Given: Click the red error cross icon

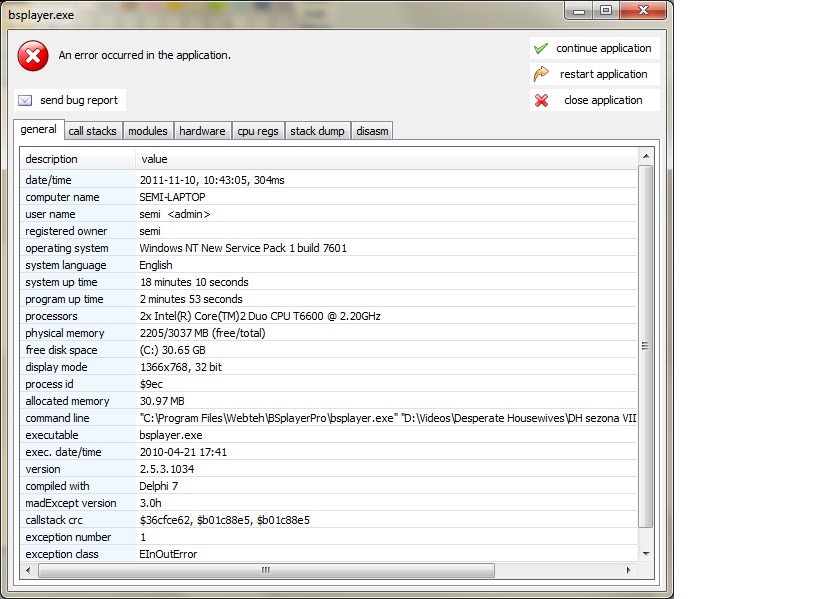Looking at the screenshot, I should click(33, 56).
